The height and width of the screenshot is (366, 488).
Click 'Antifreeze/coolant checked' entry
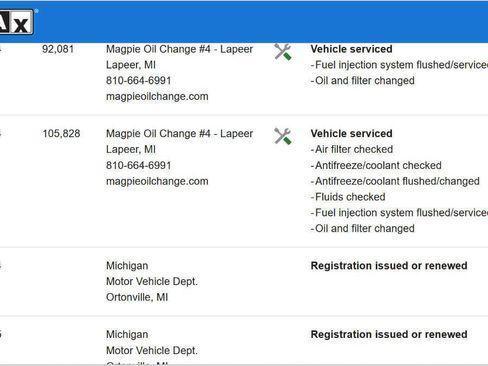point(376,165)
